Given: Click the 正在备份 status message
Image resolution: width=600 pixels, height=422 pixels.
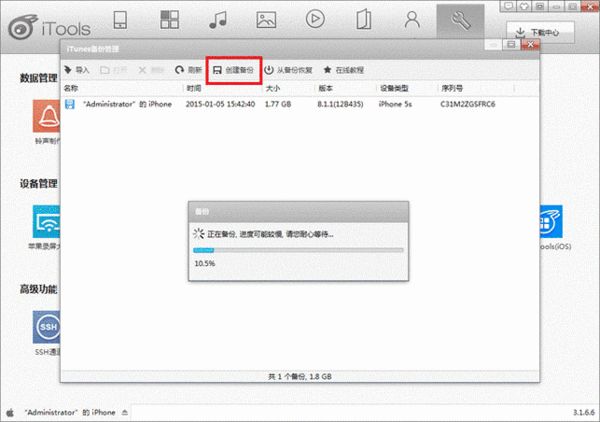Looking at the screenshot, I should pyautogui.click(x=270, y=234).
